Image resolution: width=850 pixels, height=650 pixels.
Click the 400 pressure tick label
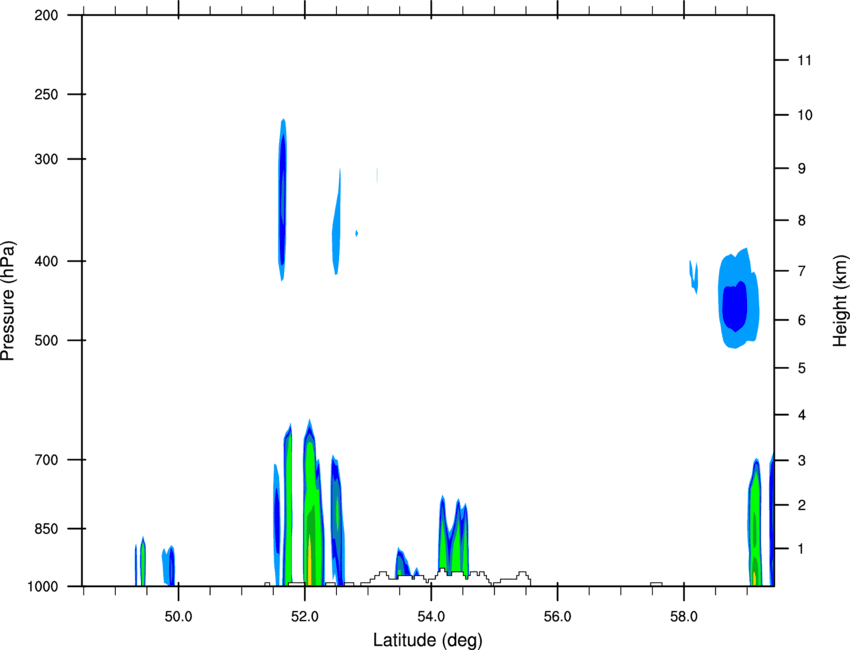[46, 261]
